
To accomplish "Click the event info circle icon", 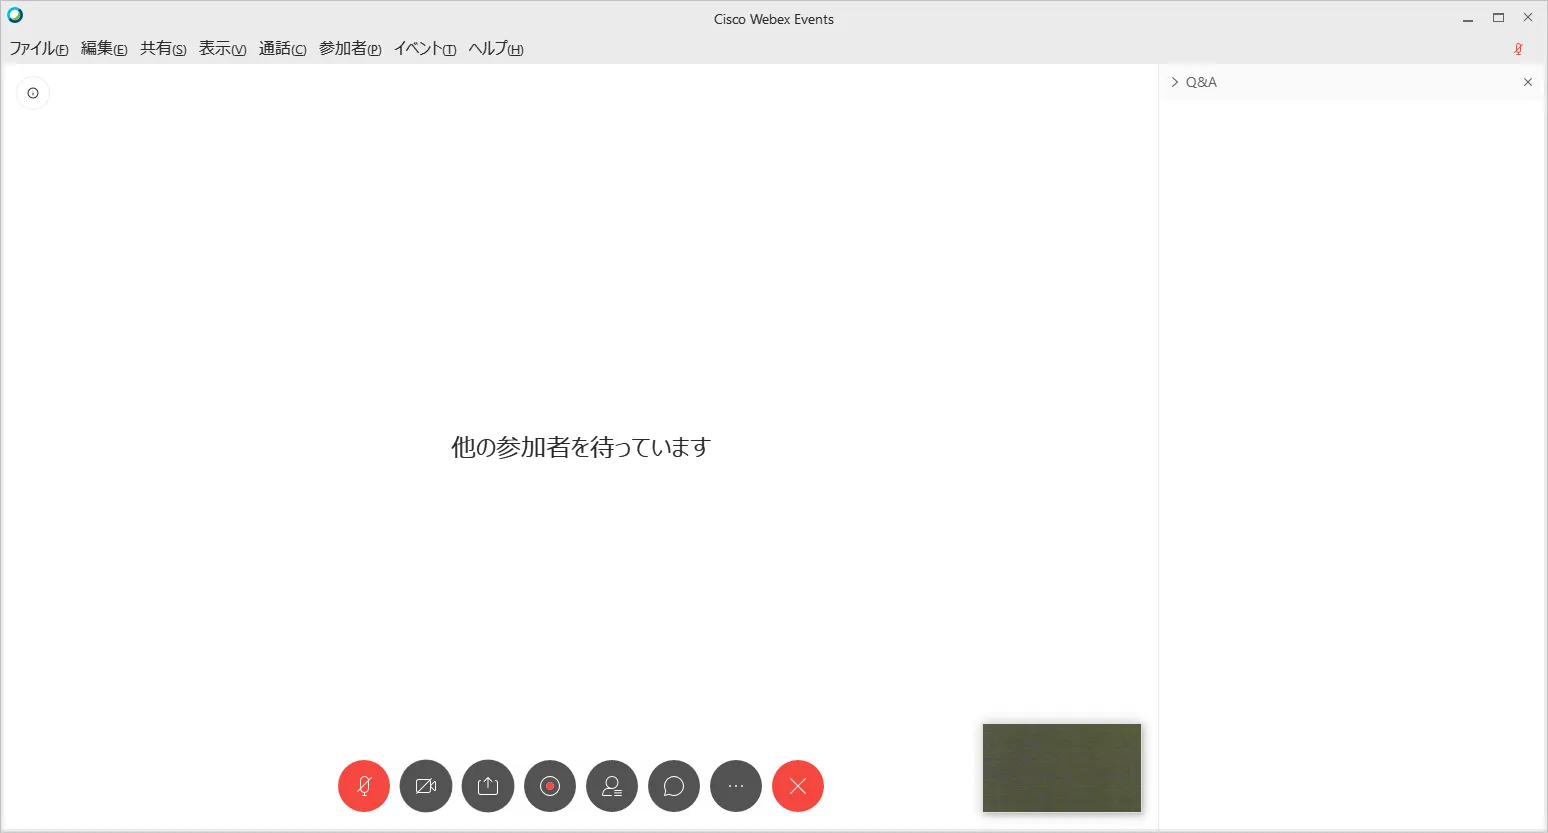I will click(33, 93).
